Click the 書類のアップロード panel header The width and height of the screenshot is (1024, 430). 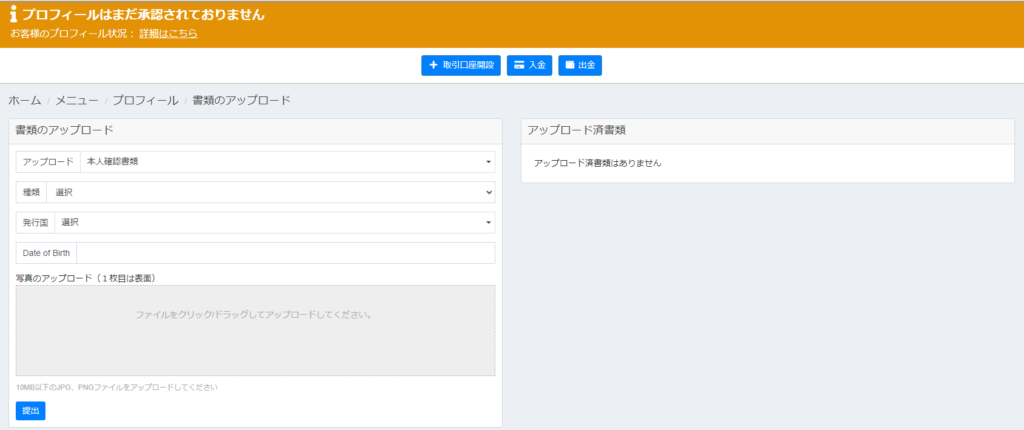64,130
